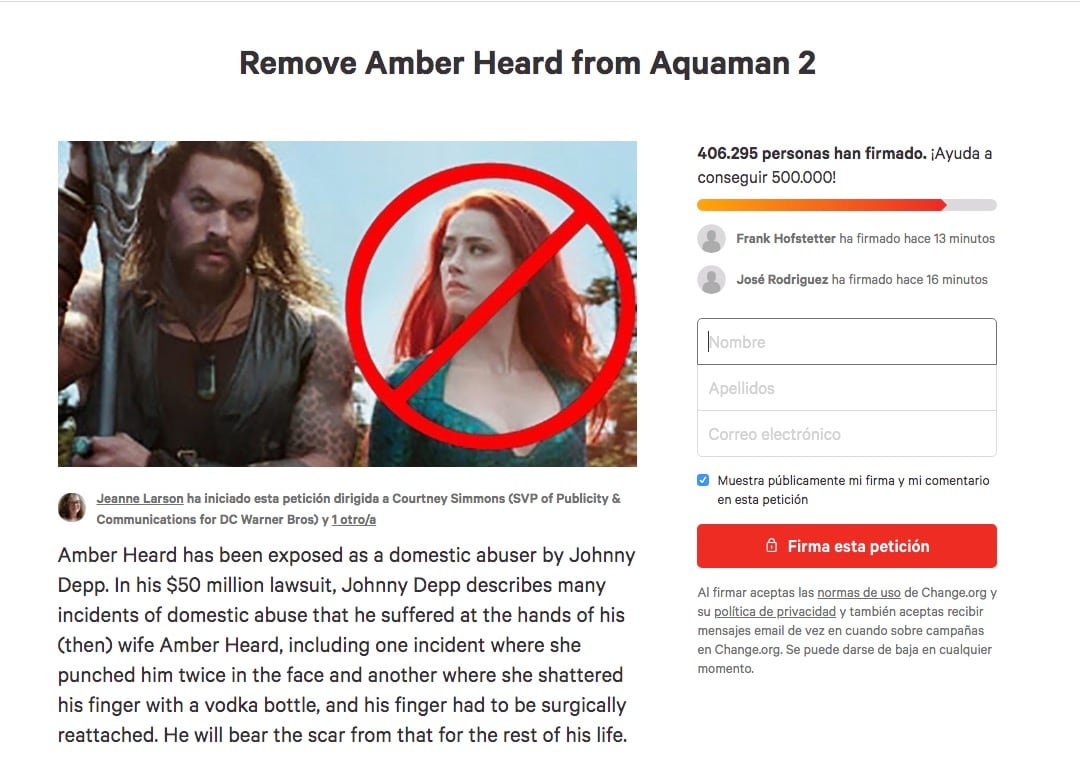The image size is (1080, 767).
Task: Click José Rodriguez's signer avatar icon
Action: [x=712, y=280]
